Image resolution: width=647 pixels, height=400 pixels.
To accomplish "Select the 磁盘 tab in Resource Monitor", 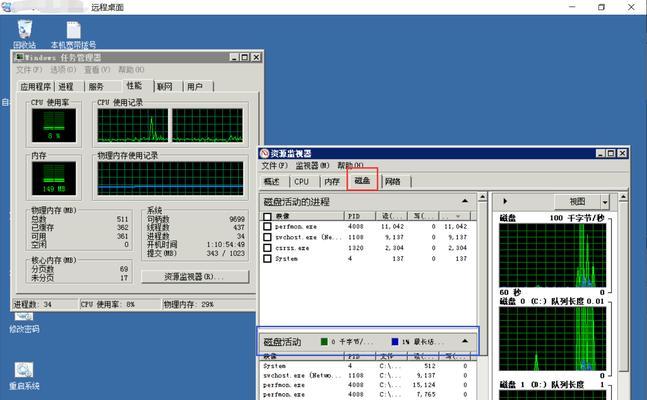I will point(362,180).
